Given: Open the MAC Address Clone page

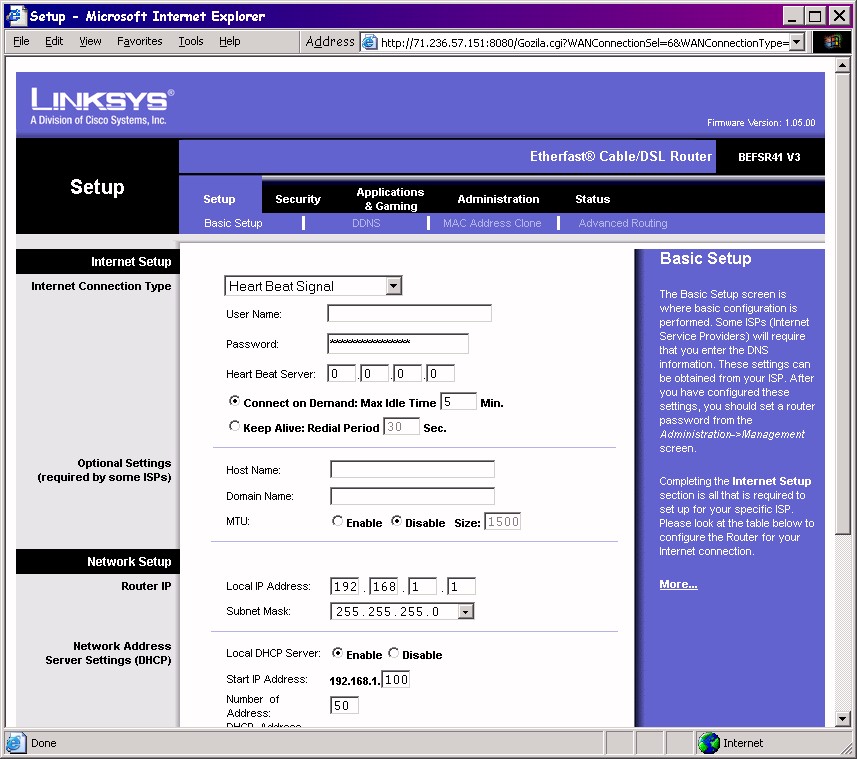Looking at the screenshot, I should [x=492, y=223].
